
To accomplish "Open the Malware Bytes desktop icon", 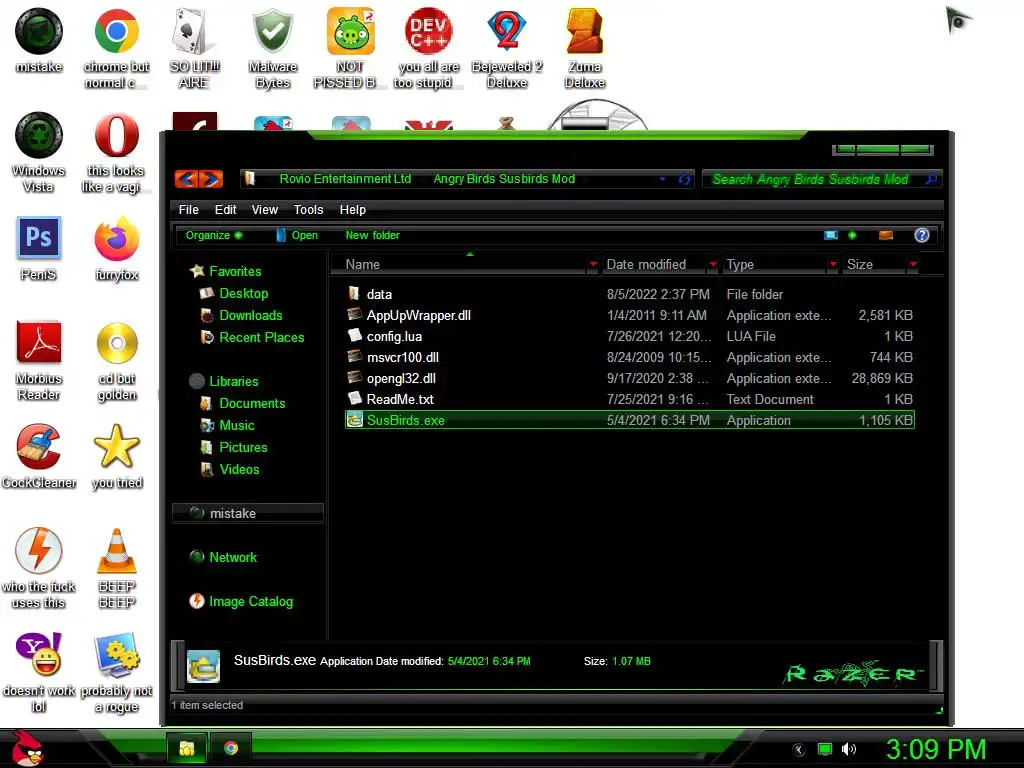I will [x=272, y=31].
